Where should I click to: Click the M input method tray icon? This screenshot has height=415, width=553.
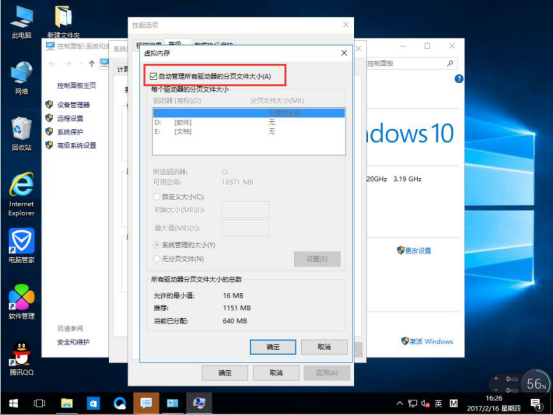pos(454,403)
